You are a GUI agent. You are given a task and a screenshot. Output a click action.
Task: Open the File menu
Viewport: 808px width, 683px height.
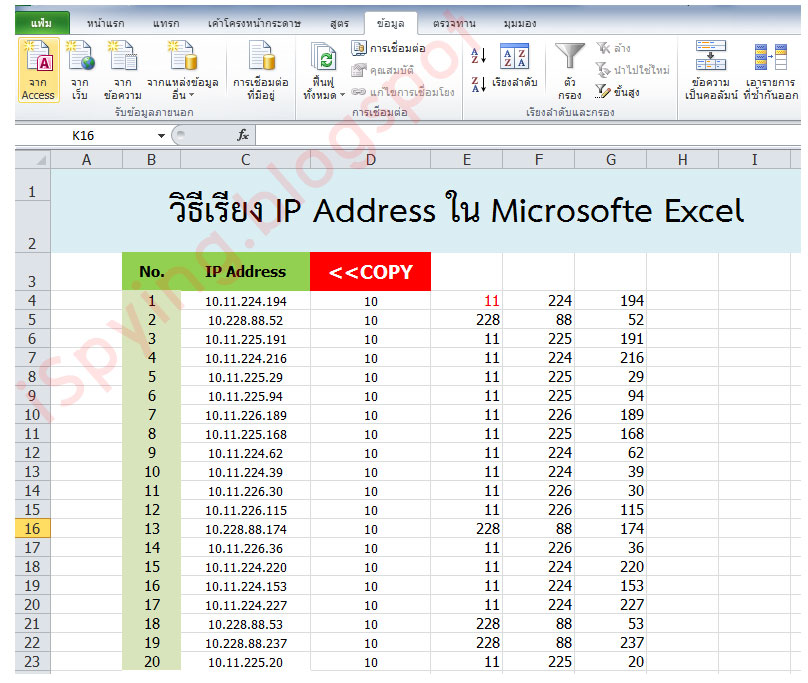pos(40,22)
